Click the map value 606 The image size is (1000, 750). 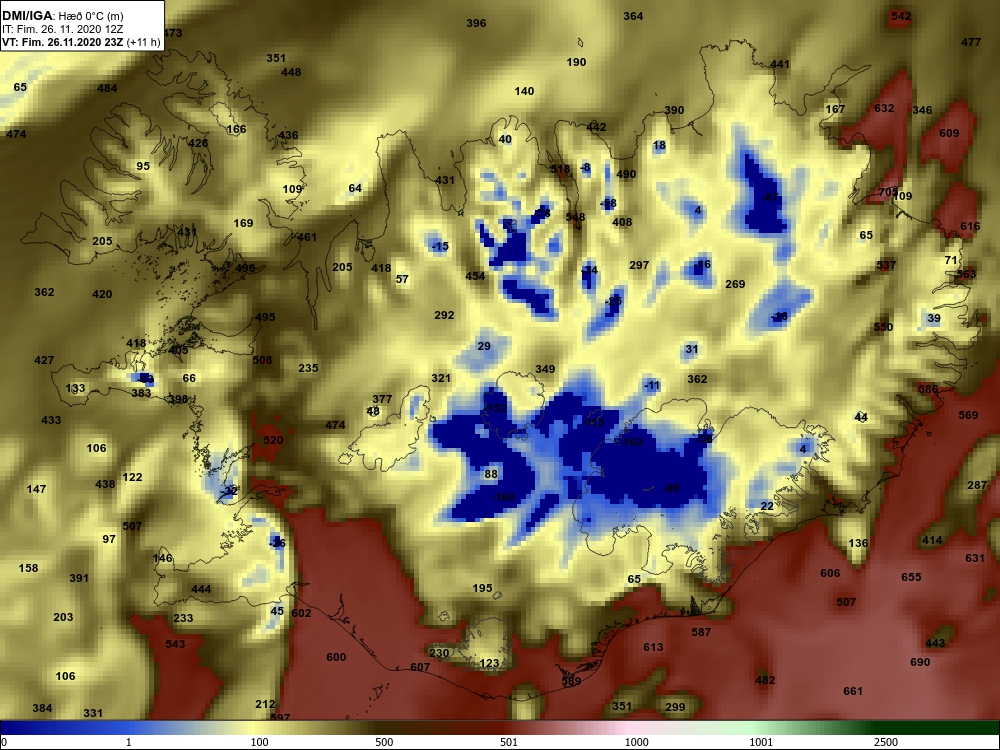tap(830, 573)
